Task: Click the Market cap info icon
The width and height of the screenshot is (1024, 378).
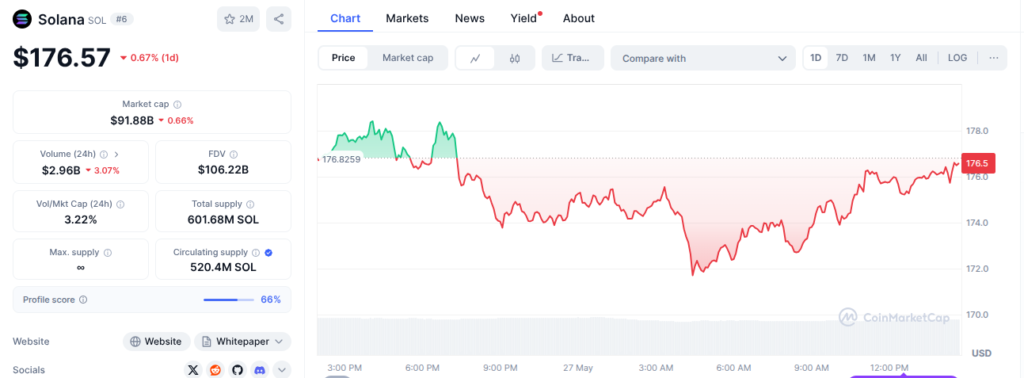Action: pos(178,104)
